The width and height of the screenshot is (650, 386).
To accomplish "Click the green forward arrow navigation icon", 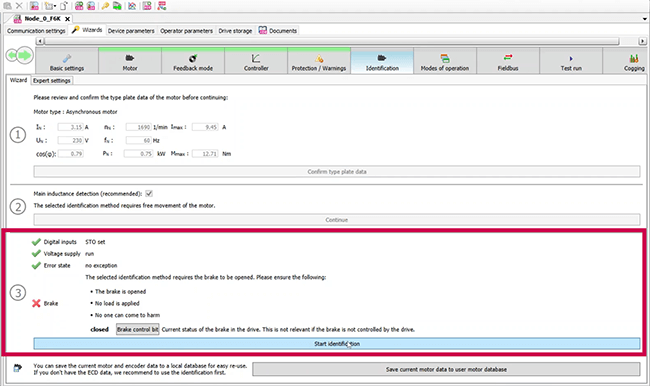I will [x=25, y=55].
